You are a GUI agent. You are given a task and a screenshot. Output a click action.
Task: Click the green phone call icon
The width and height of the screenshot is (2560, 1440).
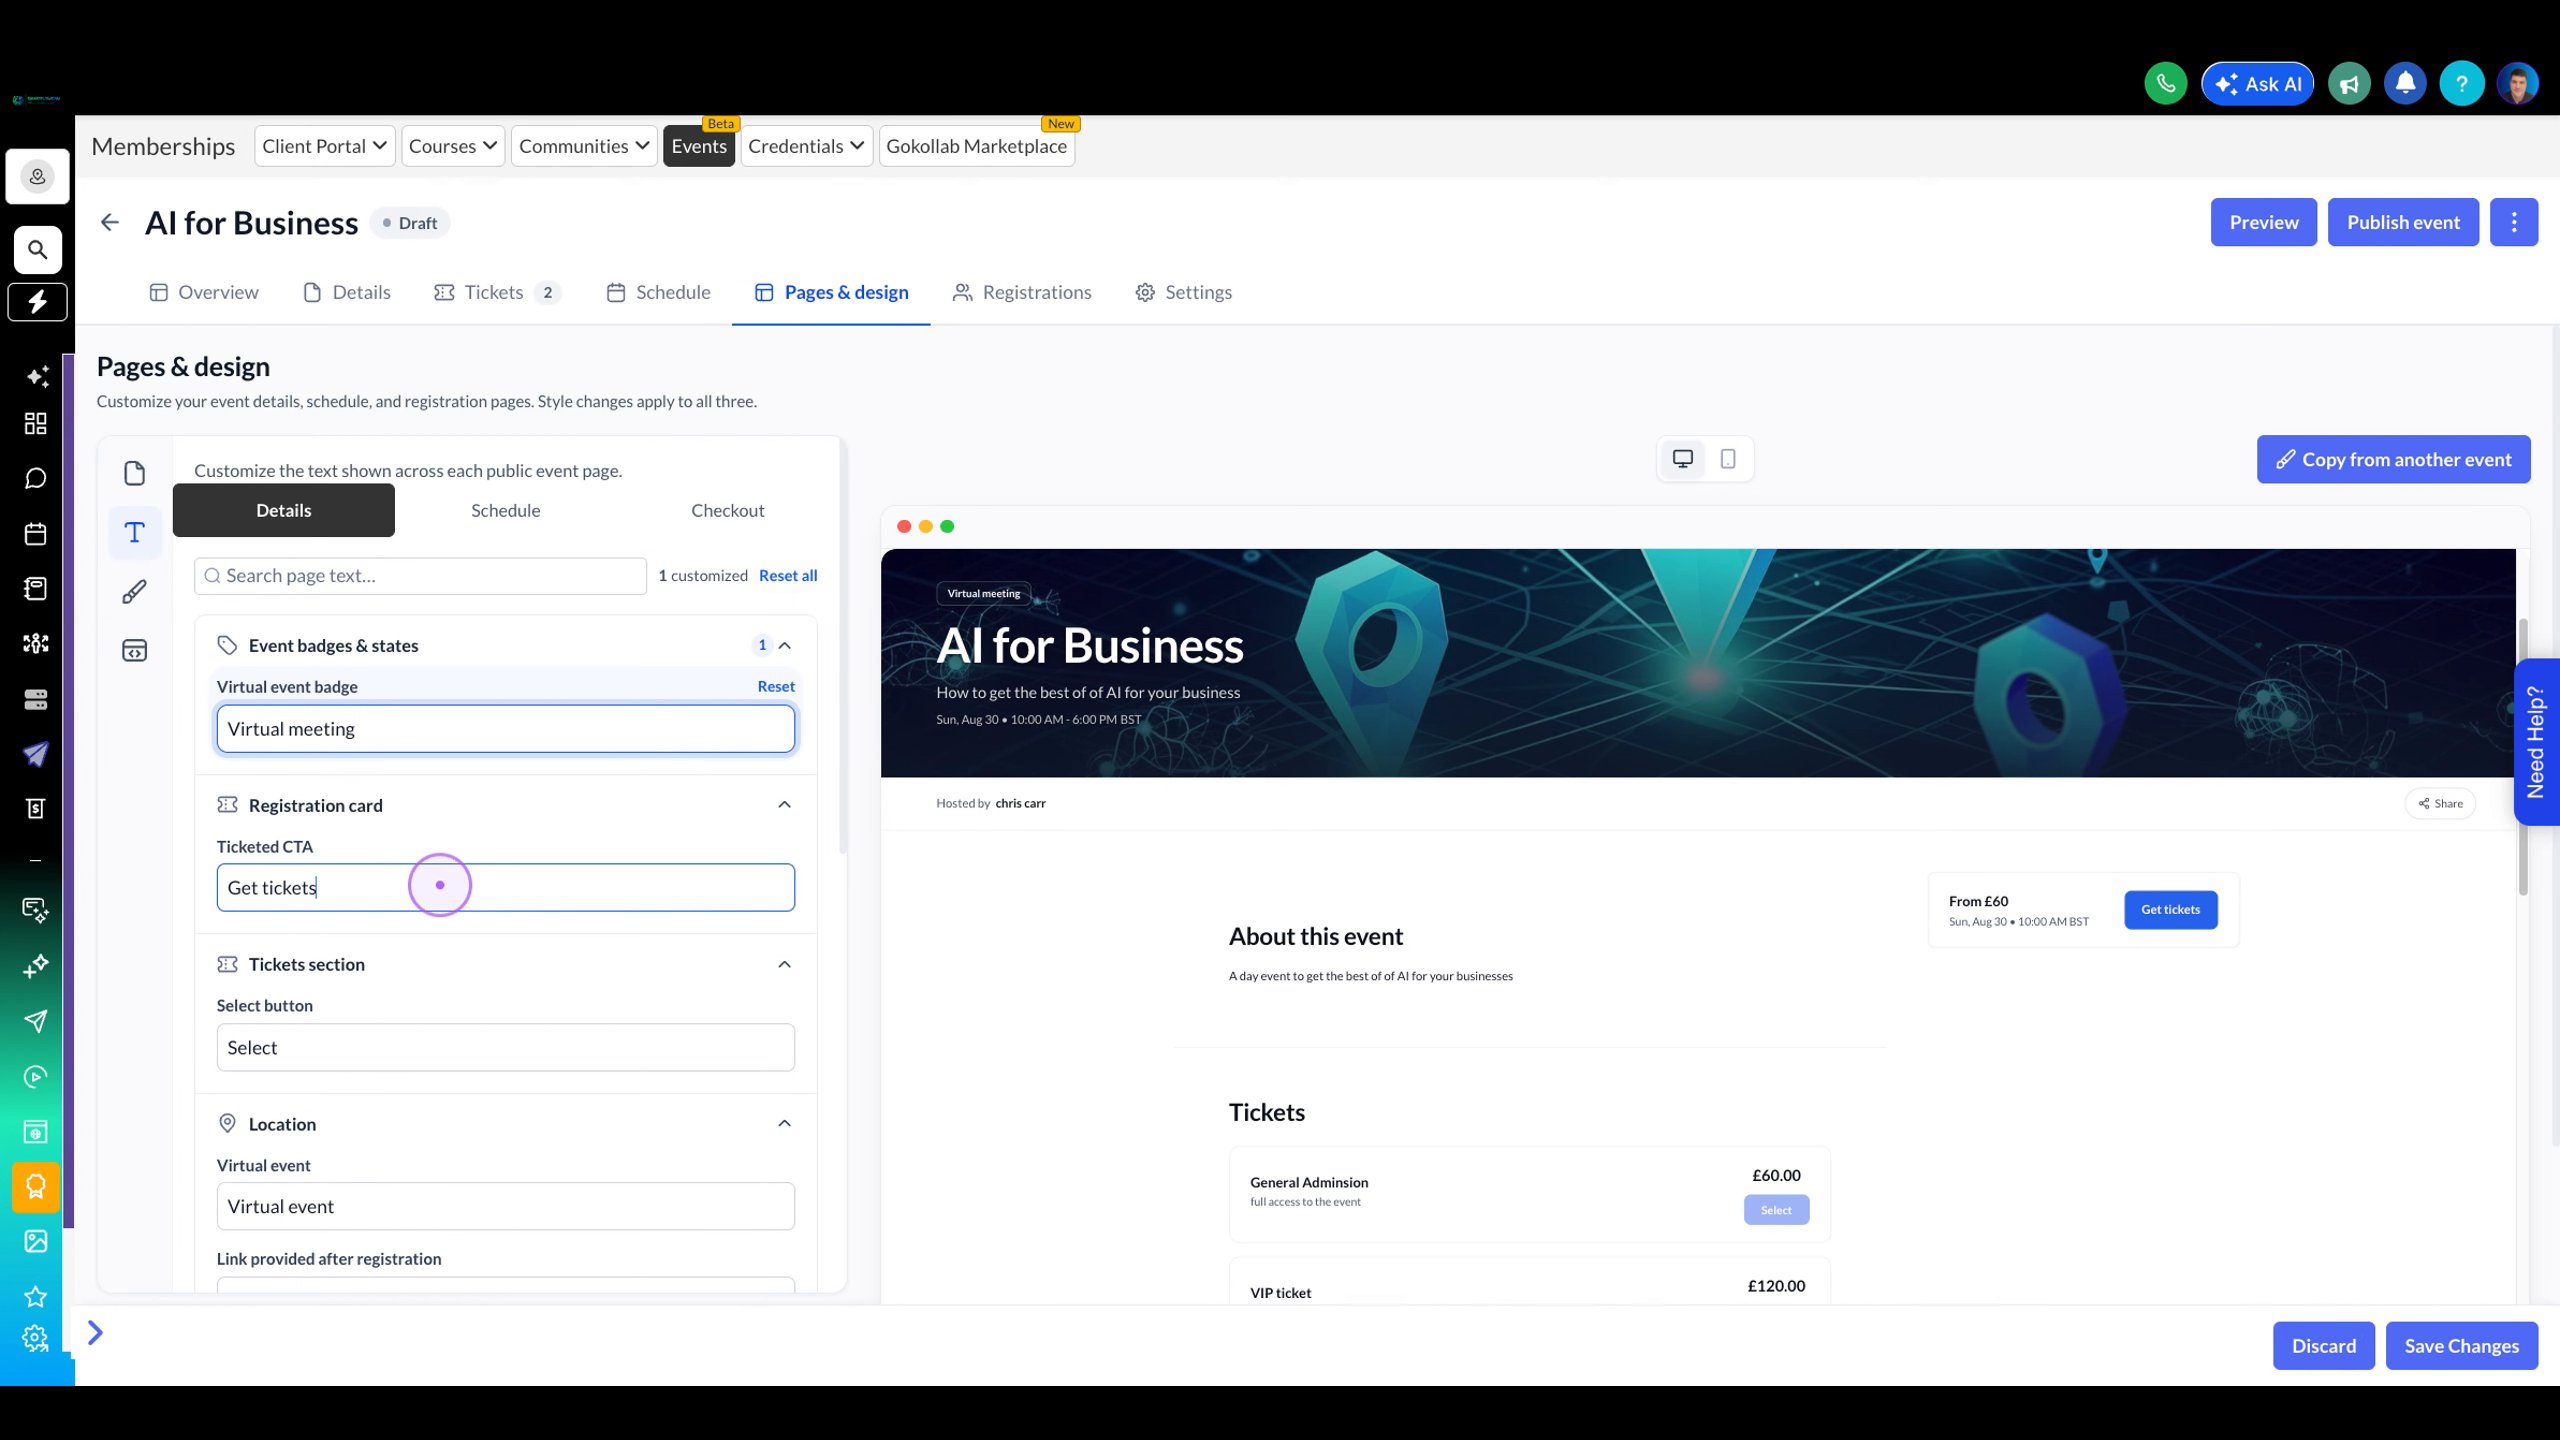(x=2165, y=84)
